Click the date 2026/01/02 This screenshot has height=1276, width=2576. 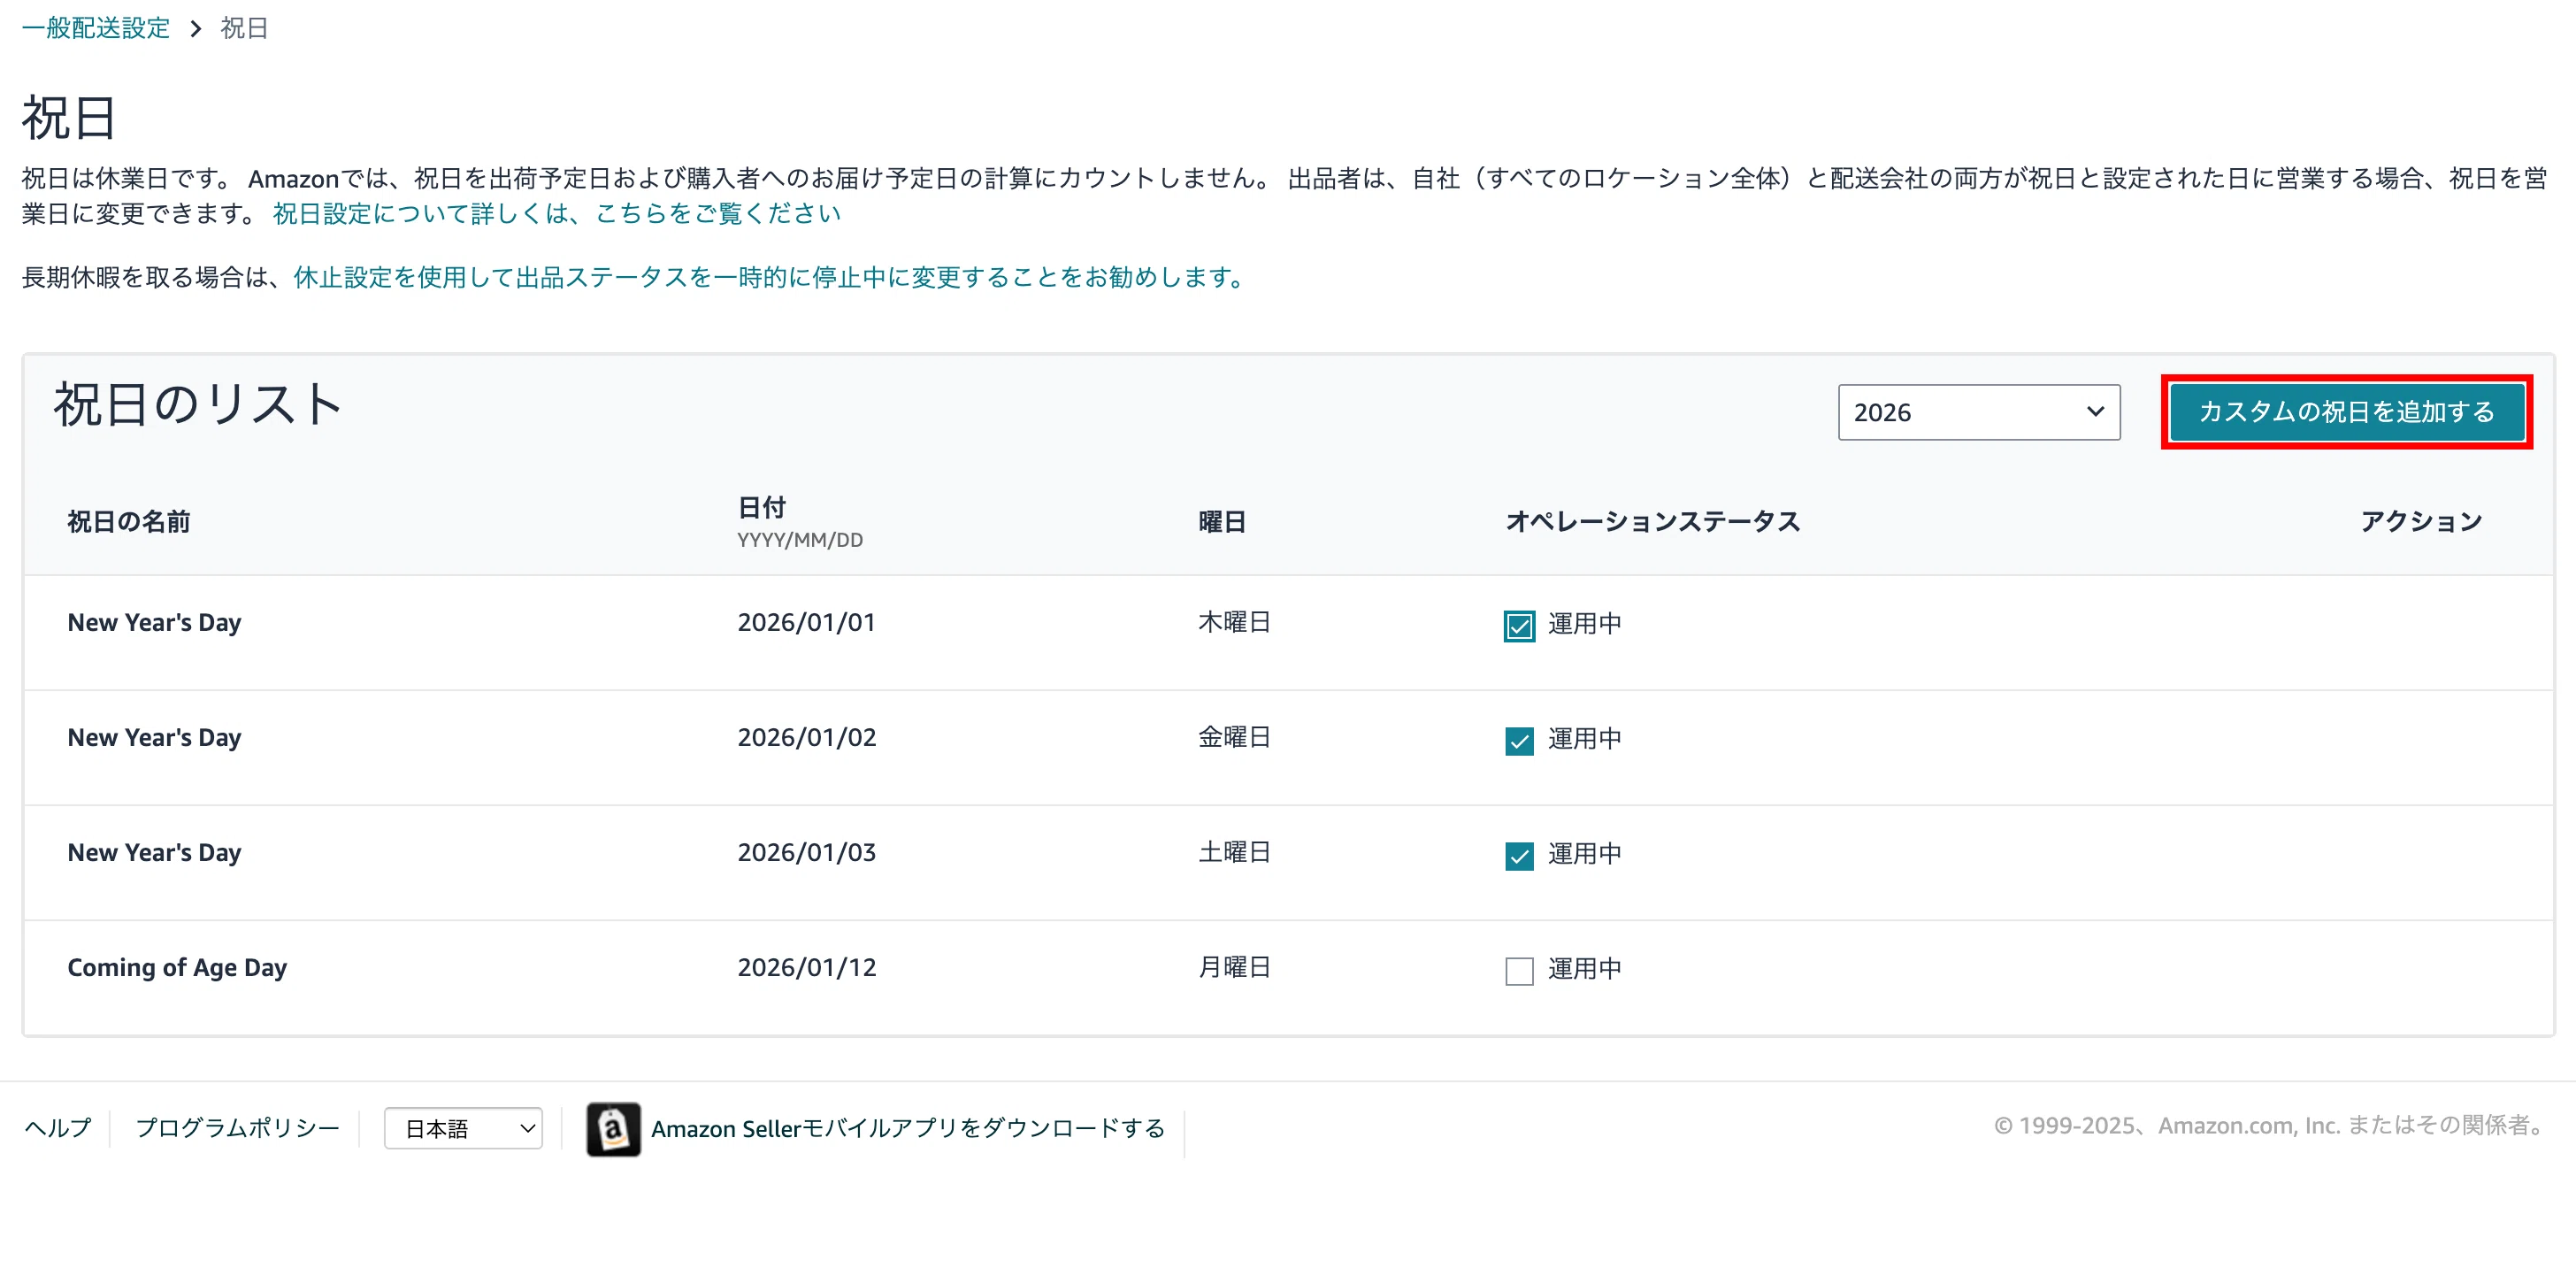[x=806, y=737]
